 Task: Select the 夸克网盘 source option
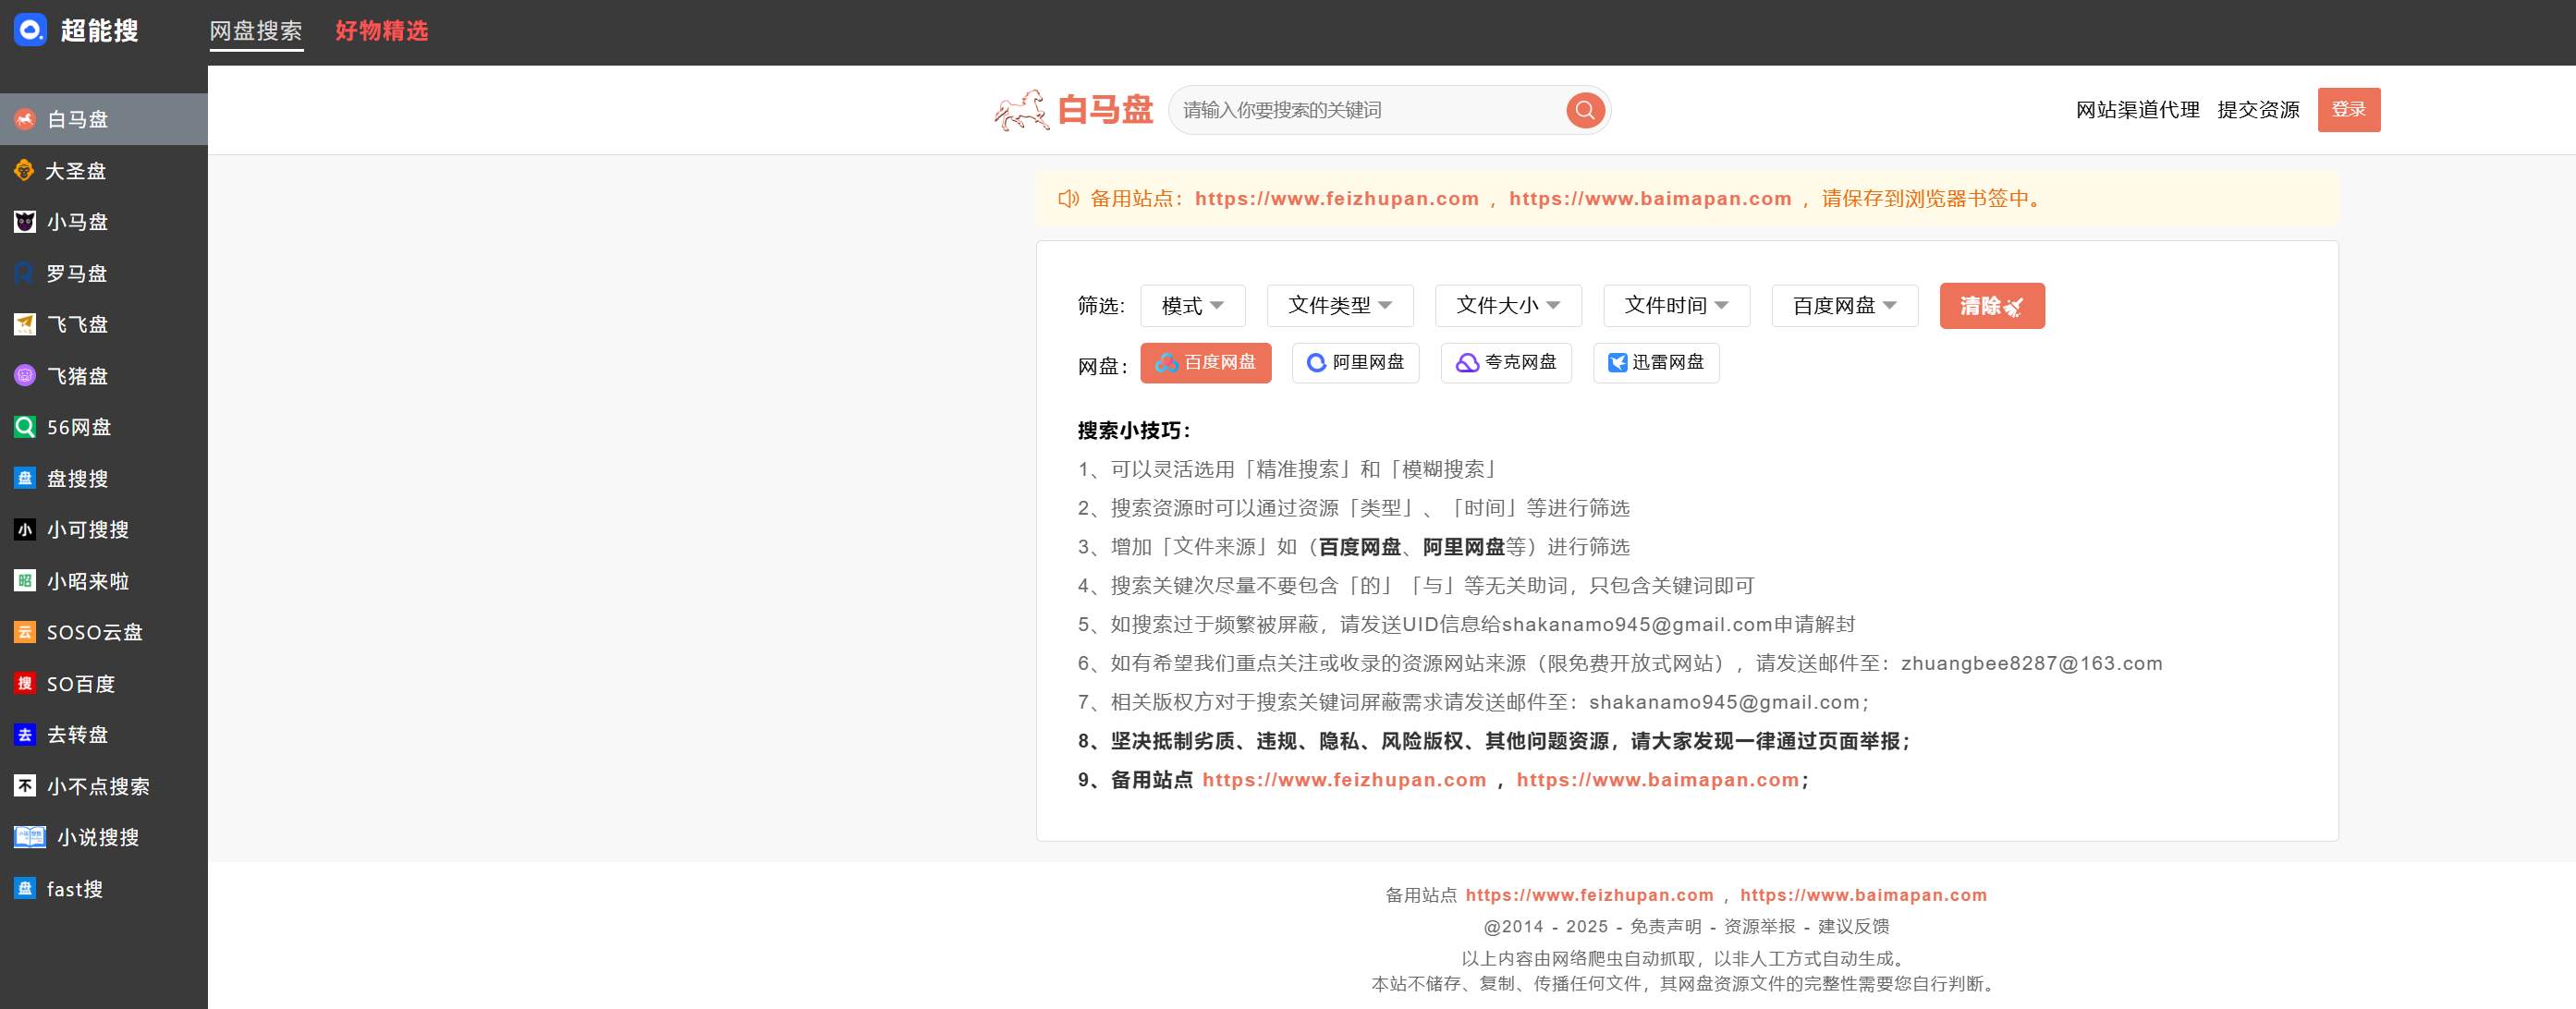(x=1505, y=362)
